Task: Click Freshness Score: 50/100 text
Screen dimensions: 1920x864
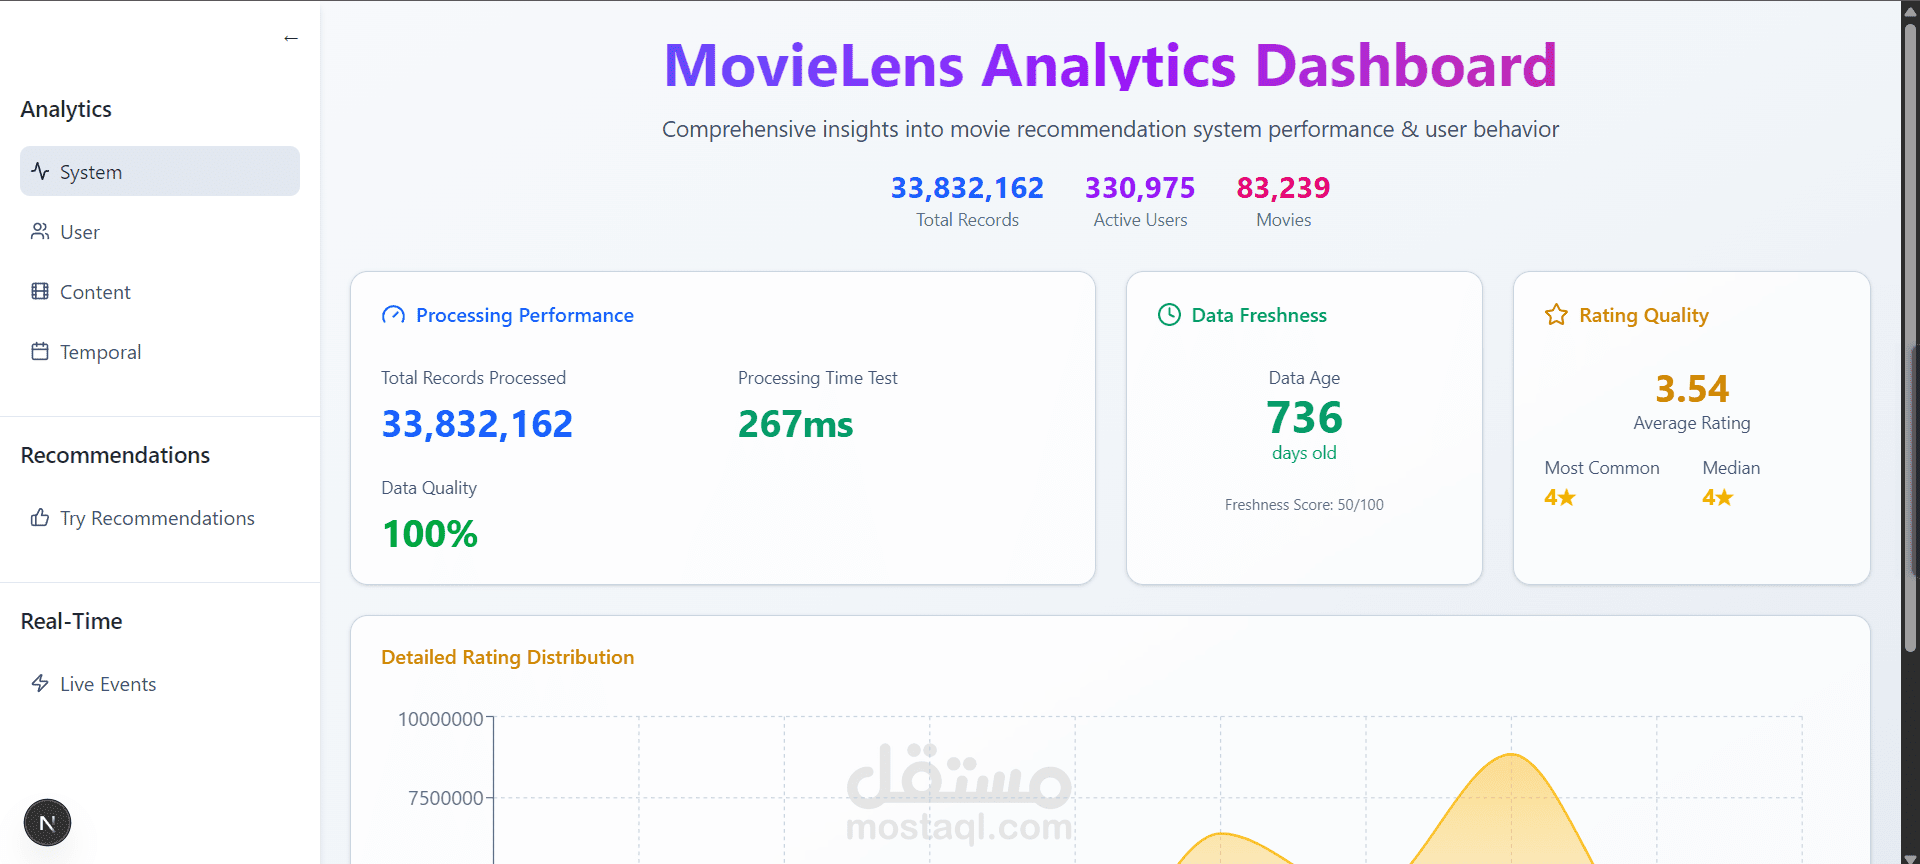Action: point(1304,505)
